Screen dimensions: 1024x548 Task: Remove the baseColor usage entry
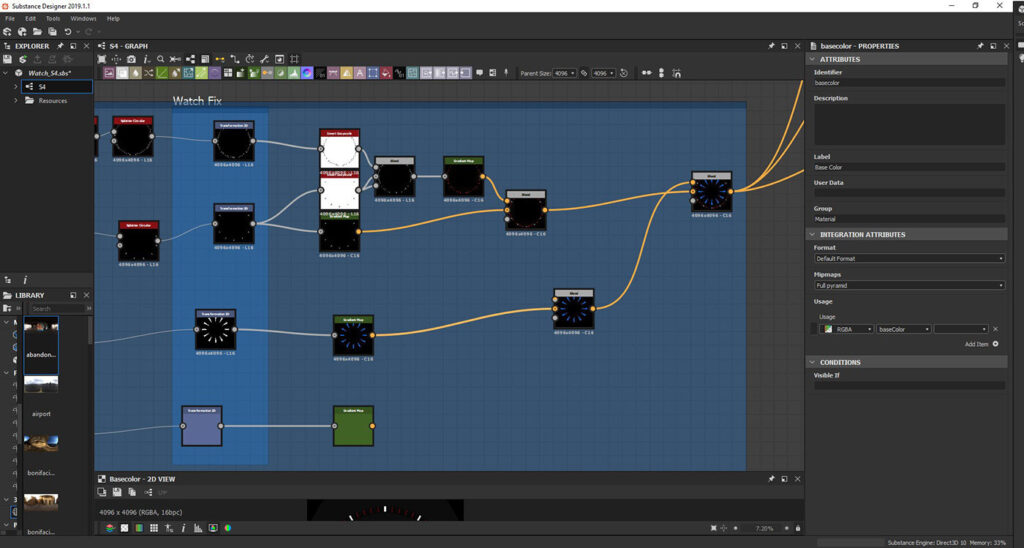pyautogui.click(x=995, y=329)
